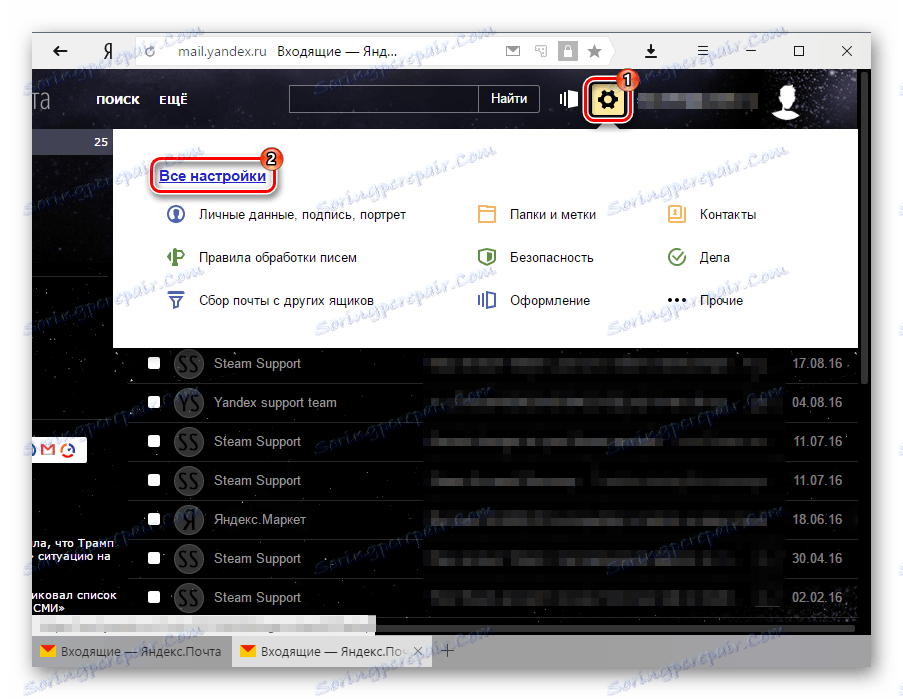Open Личные данные, подпись, портрет
The width and height of the screenshot is (903, 699).
[302, 215]
